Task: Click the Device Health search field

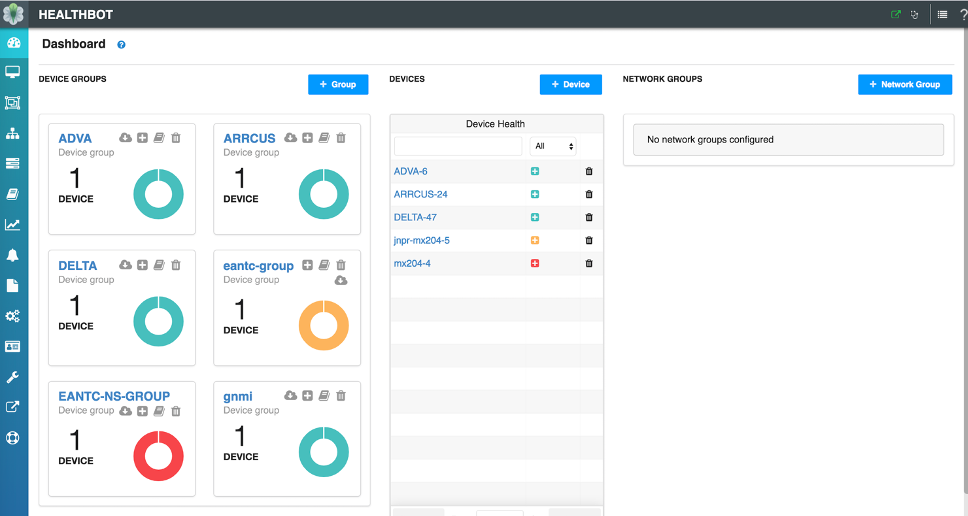Action: tap(458, 146)
